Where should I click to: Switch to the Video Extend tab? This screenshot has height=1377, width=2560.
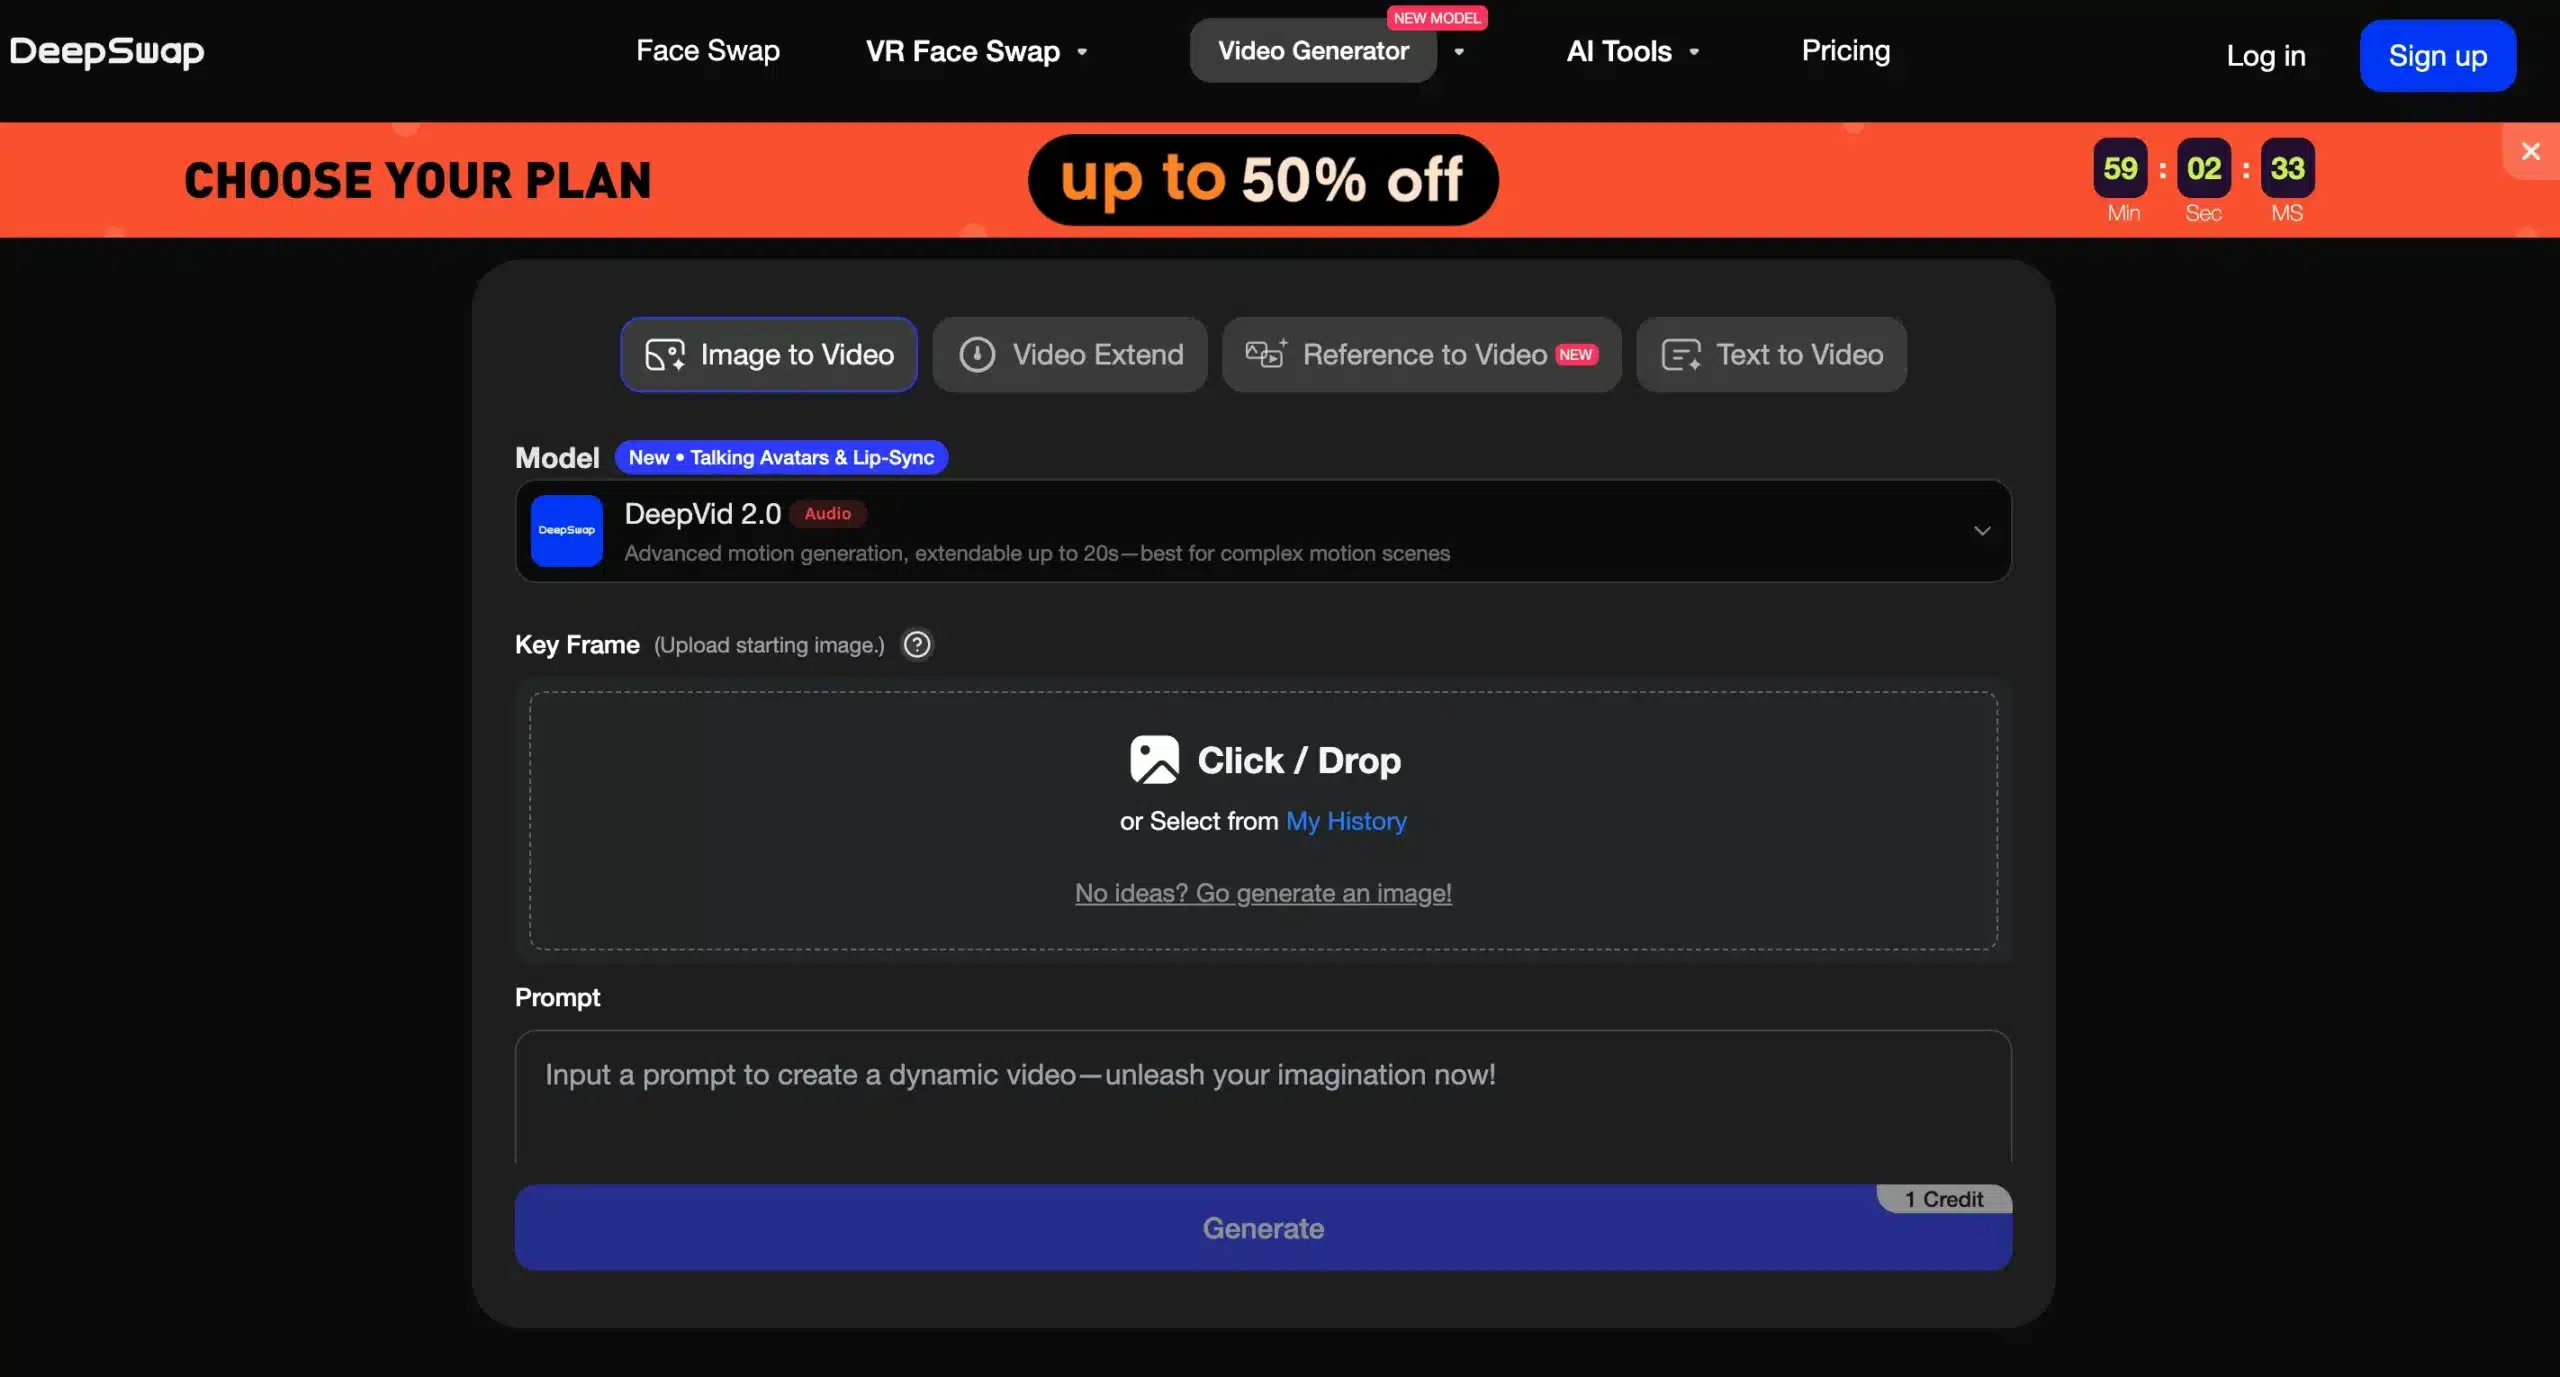[x=1070, y=355]
